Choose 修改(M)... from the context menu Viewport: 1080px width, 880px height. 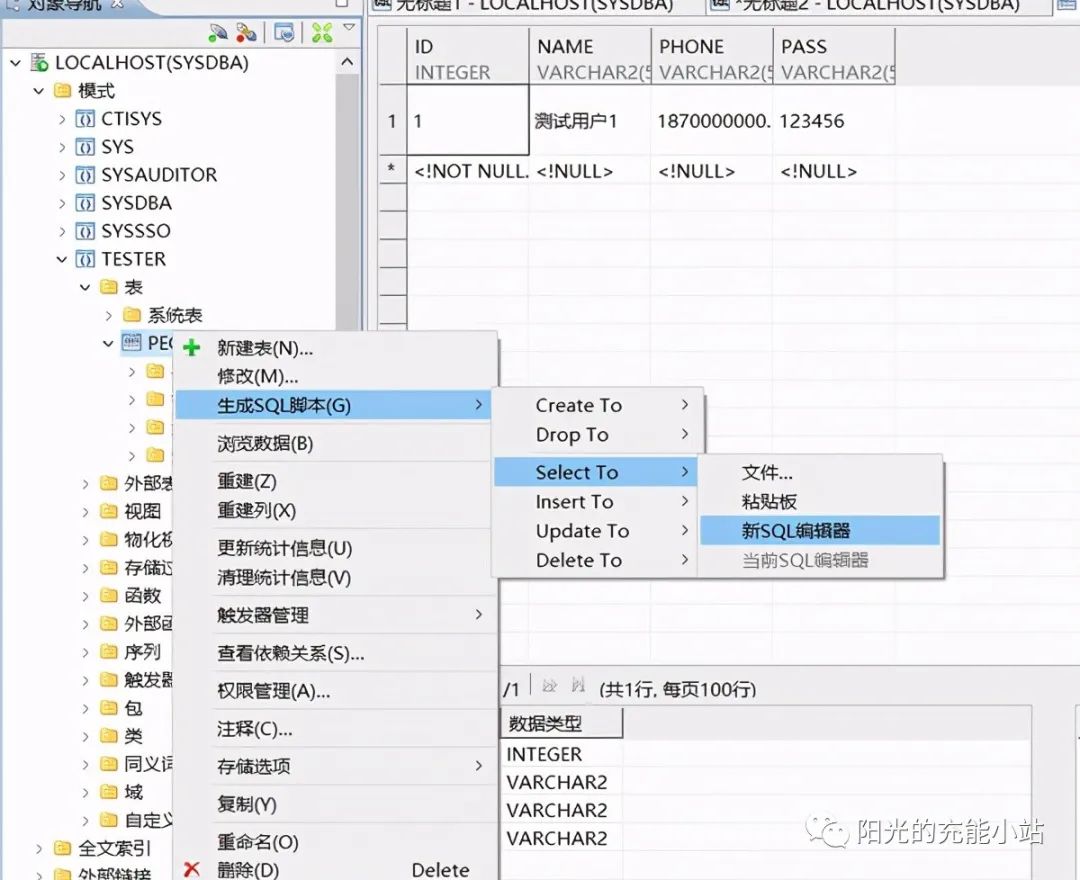(336, 377)
